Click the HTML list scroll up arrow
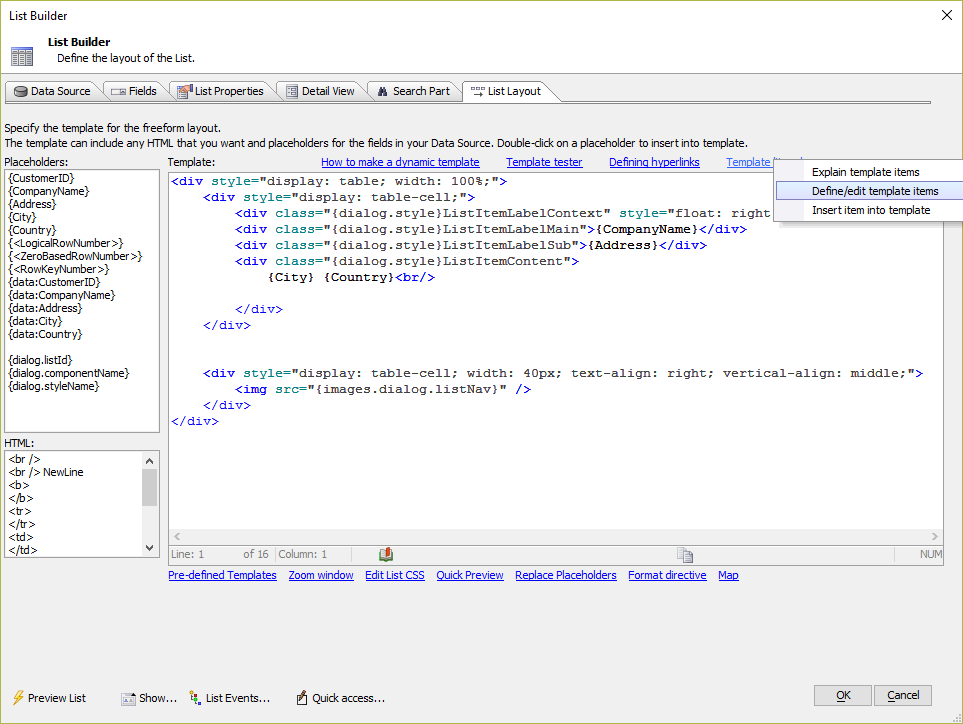Image resolution: width=963 pixels, height=724 pixels. (x=149, y=461)
